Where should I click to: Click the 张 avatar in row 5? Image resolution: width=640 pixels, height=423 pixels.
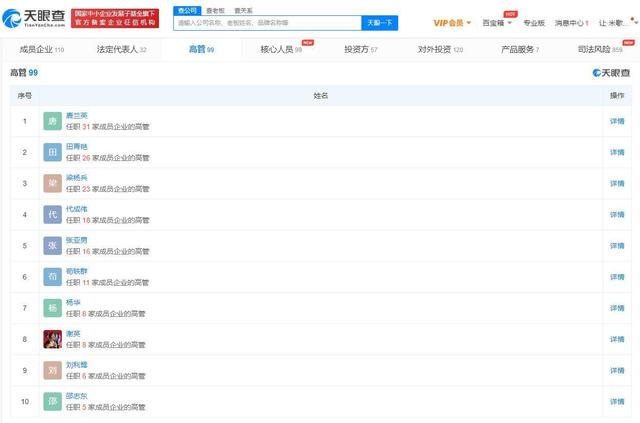point(53,245)
